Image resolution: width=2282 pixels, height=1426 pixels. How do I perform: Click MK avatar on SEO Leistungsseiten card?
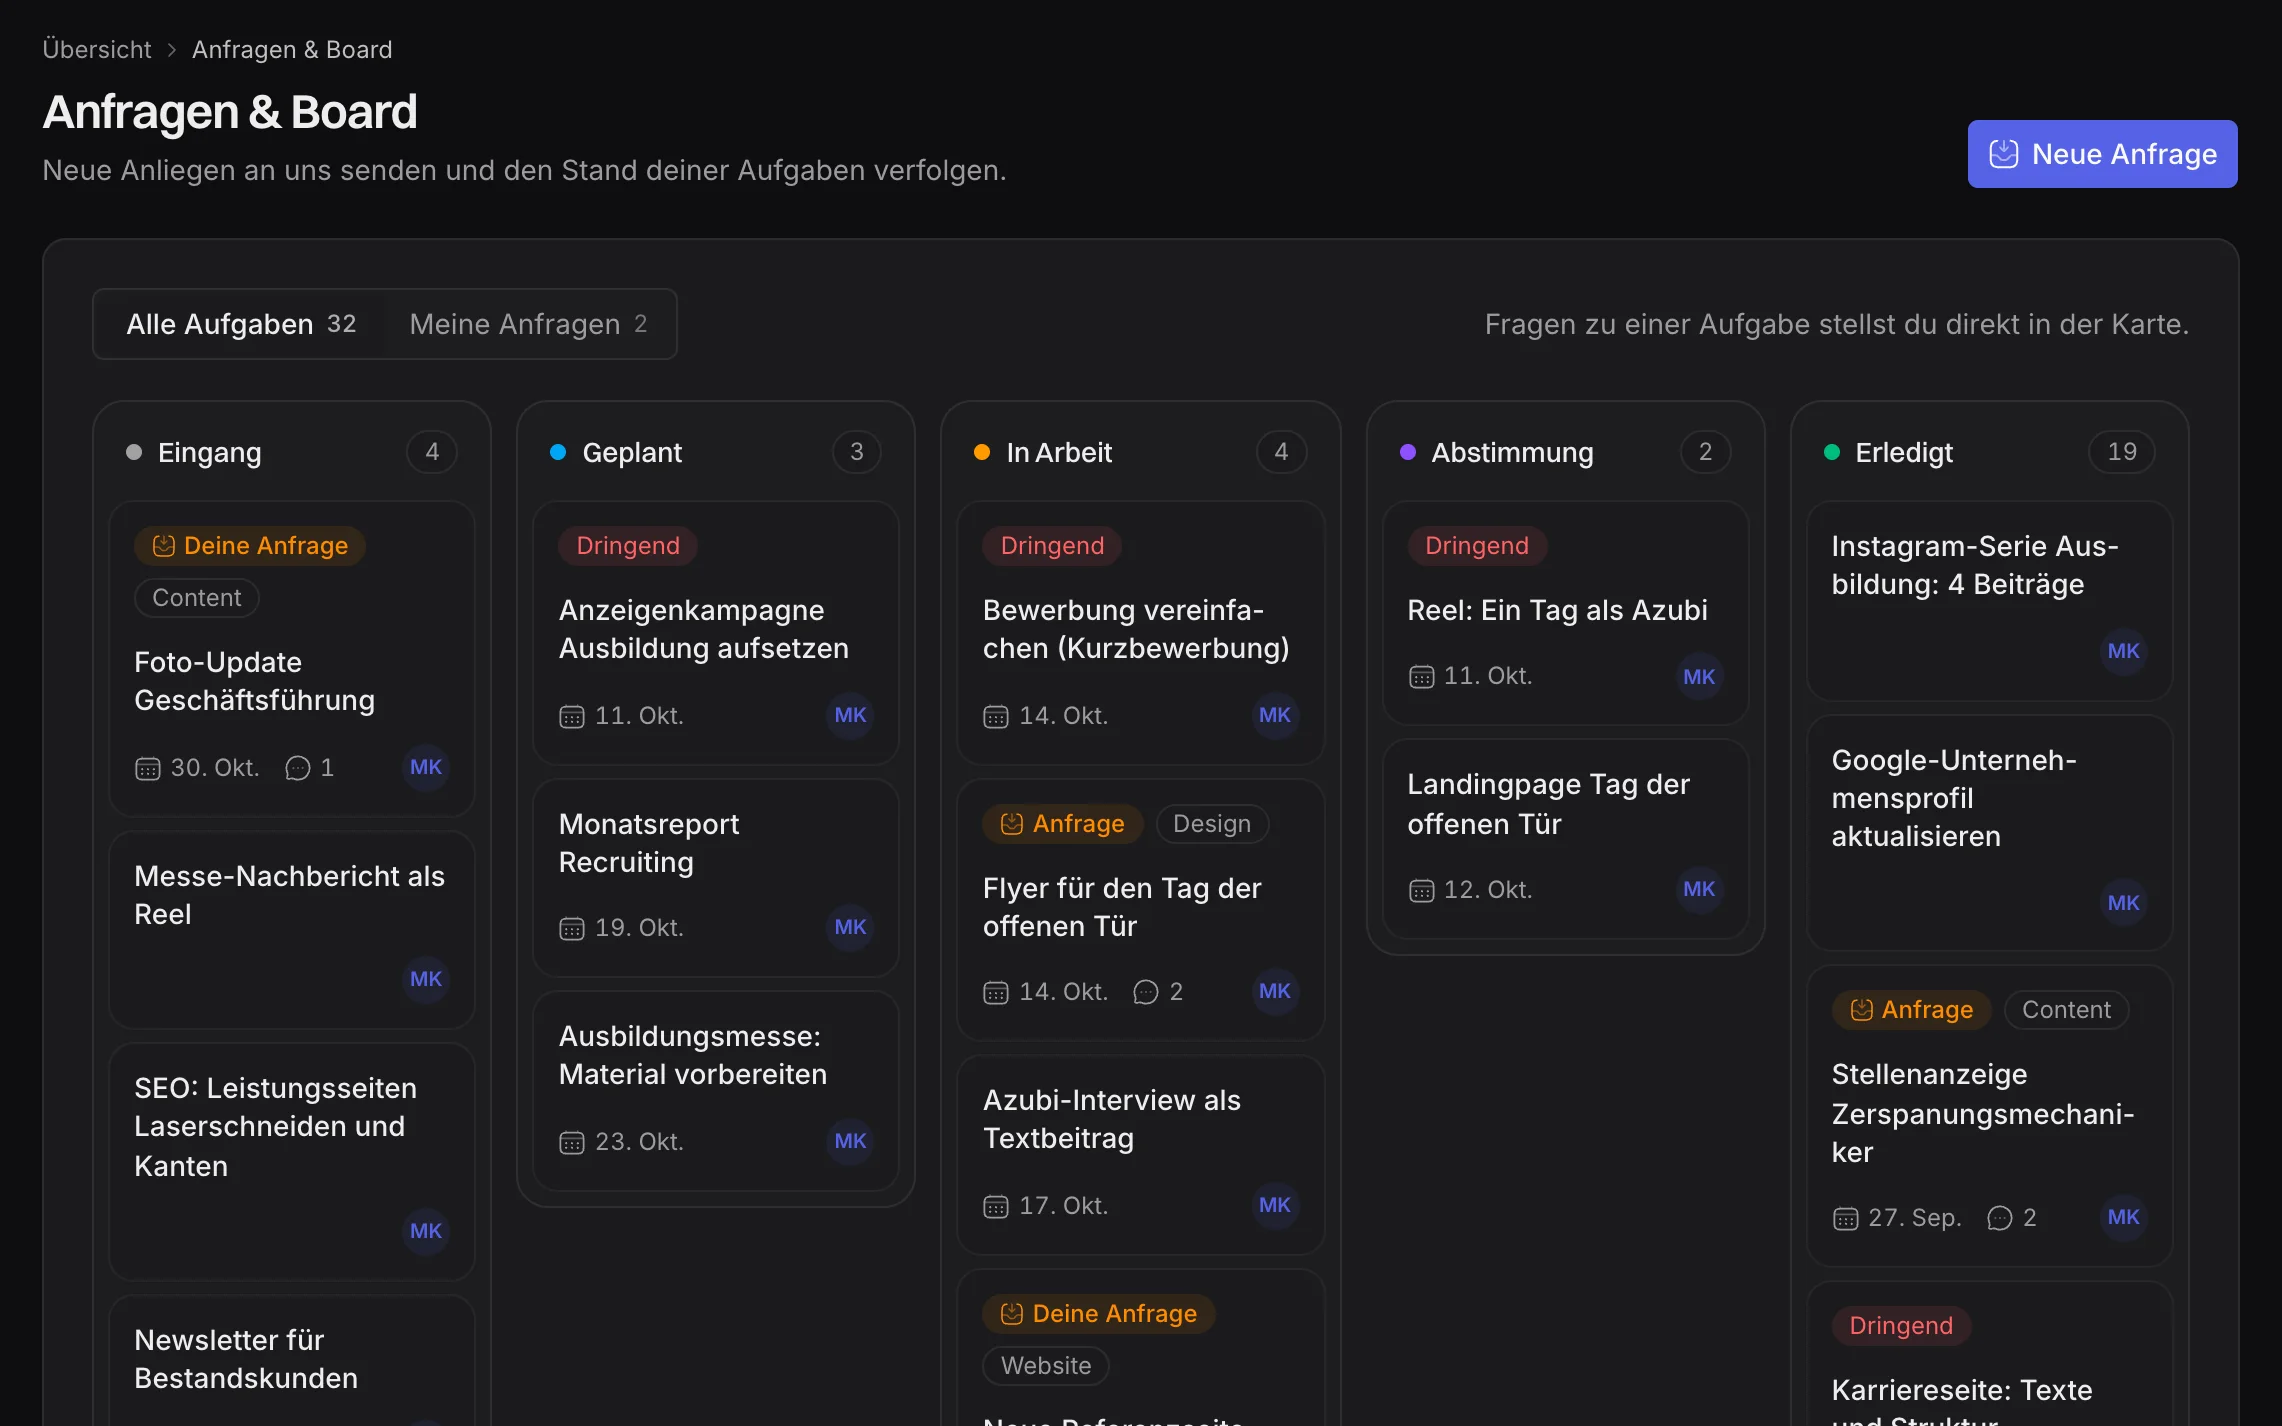click(x=426, y=1231)
